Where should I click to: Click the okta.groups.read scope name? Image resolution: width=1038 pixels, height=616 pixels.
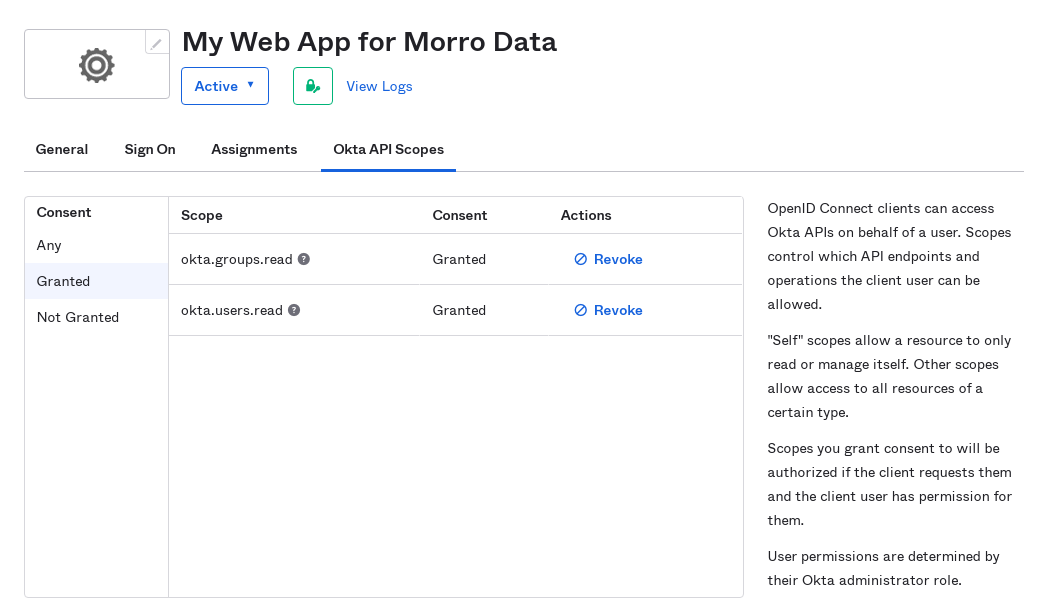click(x=236, y=259)
